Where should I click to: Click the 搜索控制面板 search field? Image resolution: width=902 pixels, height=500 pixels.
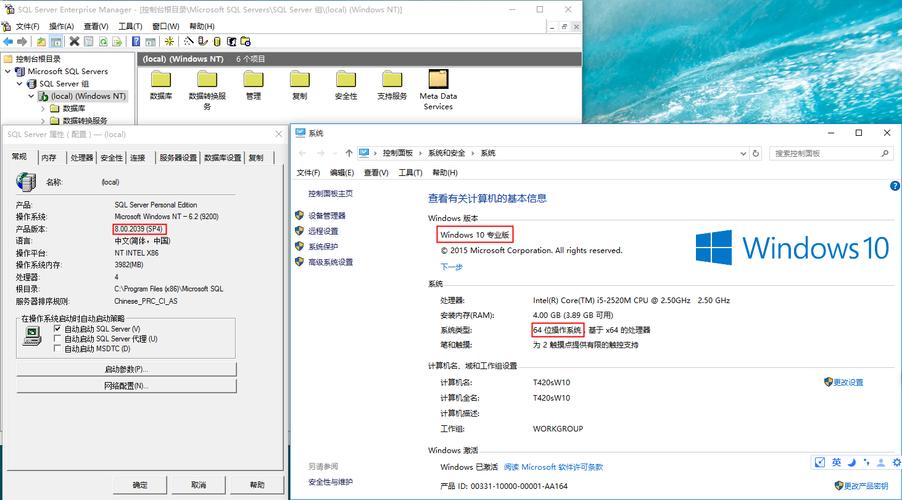pos(830,154)
